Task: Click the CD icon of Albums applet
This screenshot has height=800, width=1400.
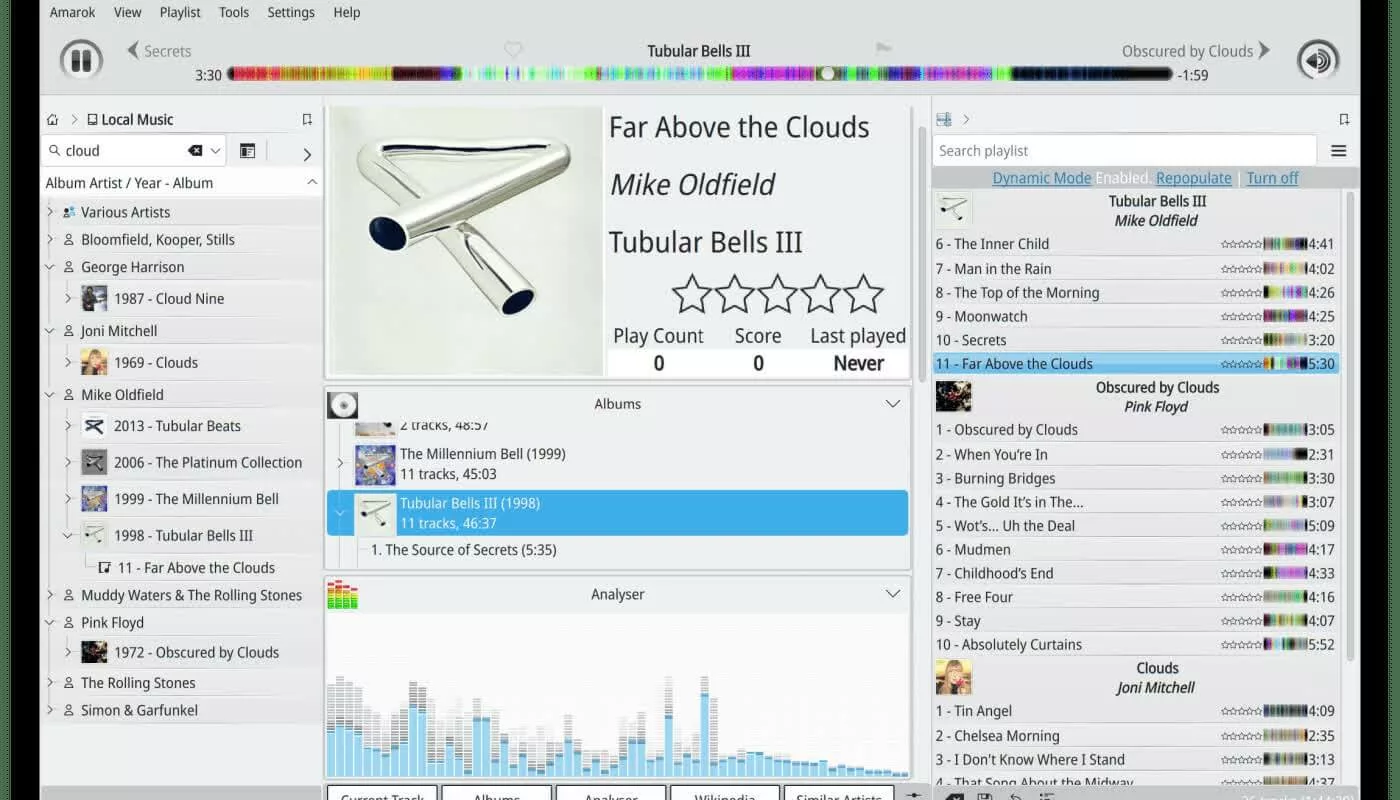Action: point(342,404)
